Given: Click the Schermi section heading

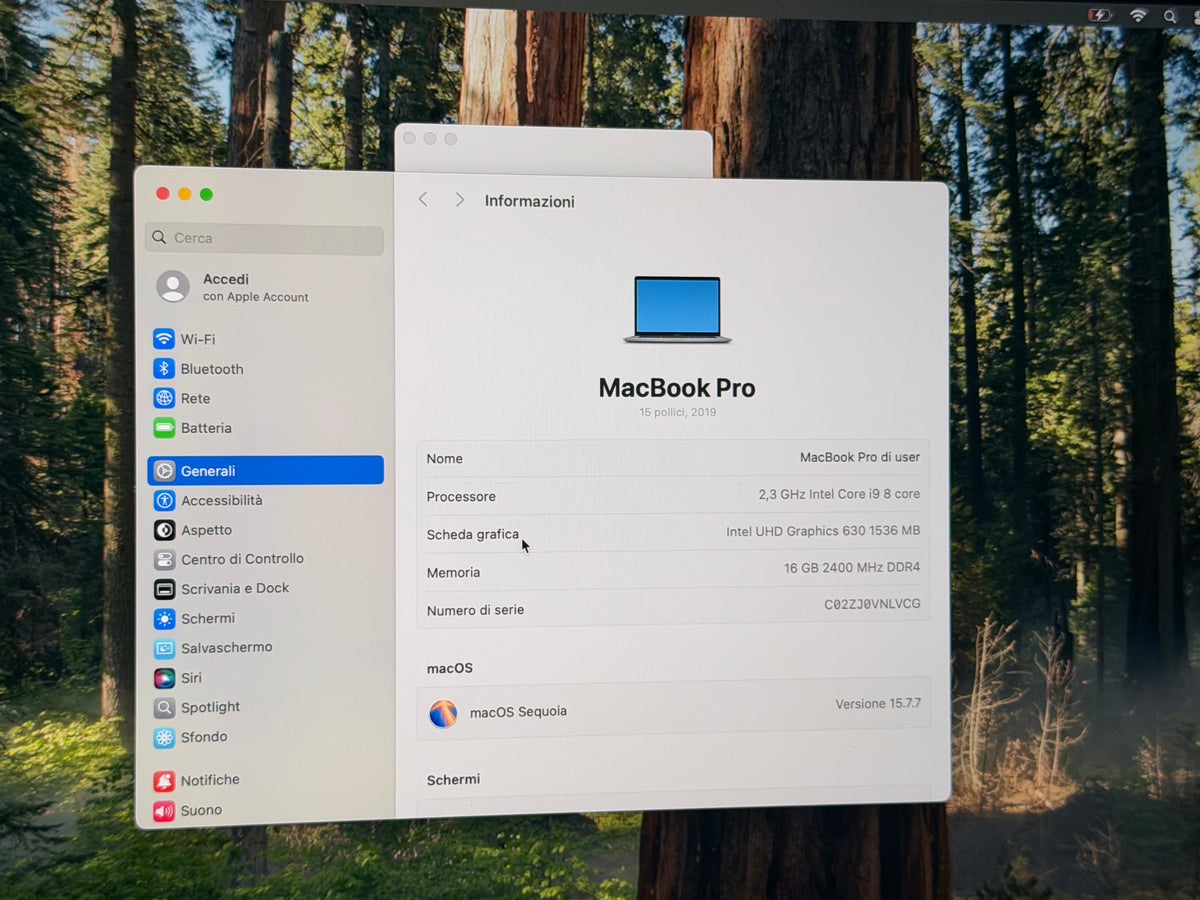Looking at the screenshot, I should (453, 780).
